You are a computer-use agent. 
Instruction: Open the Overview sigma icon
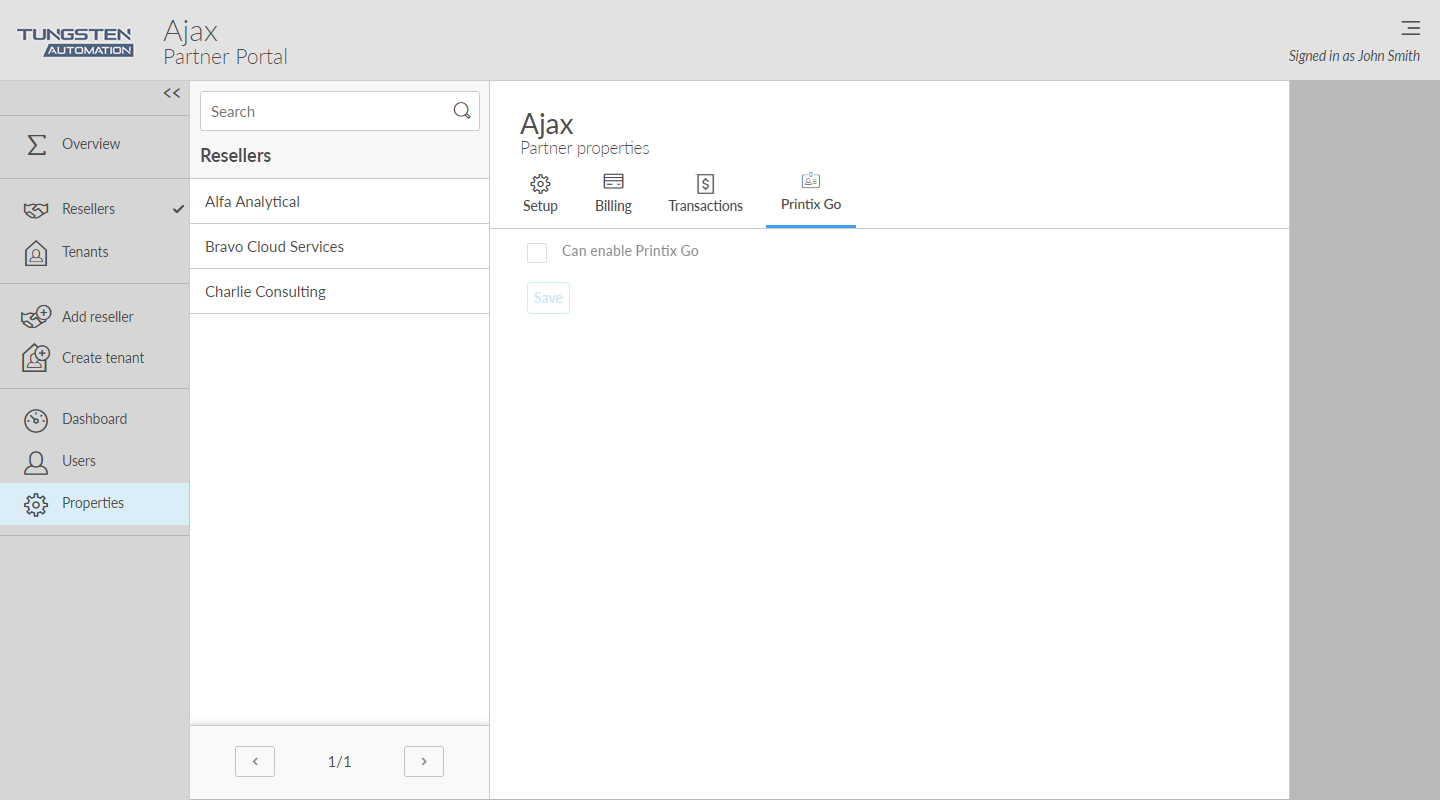coord(36,144)
